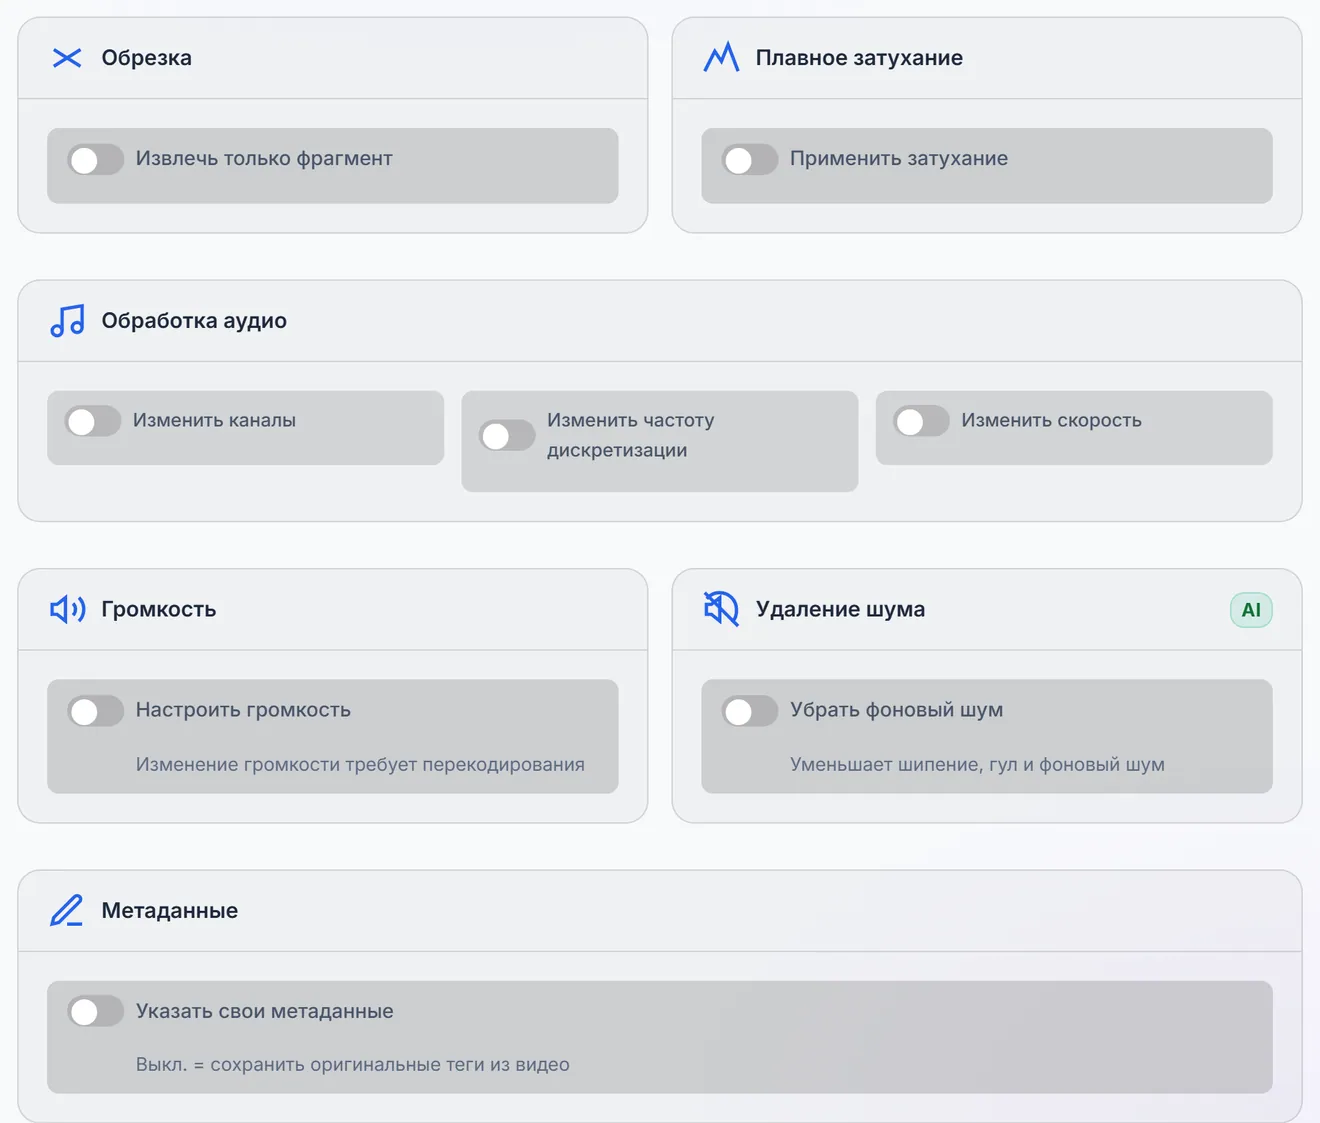Toggle Указать свои метаданные on
Viewport: 1320px width, 1123px height.
[96, 1011]
